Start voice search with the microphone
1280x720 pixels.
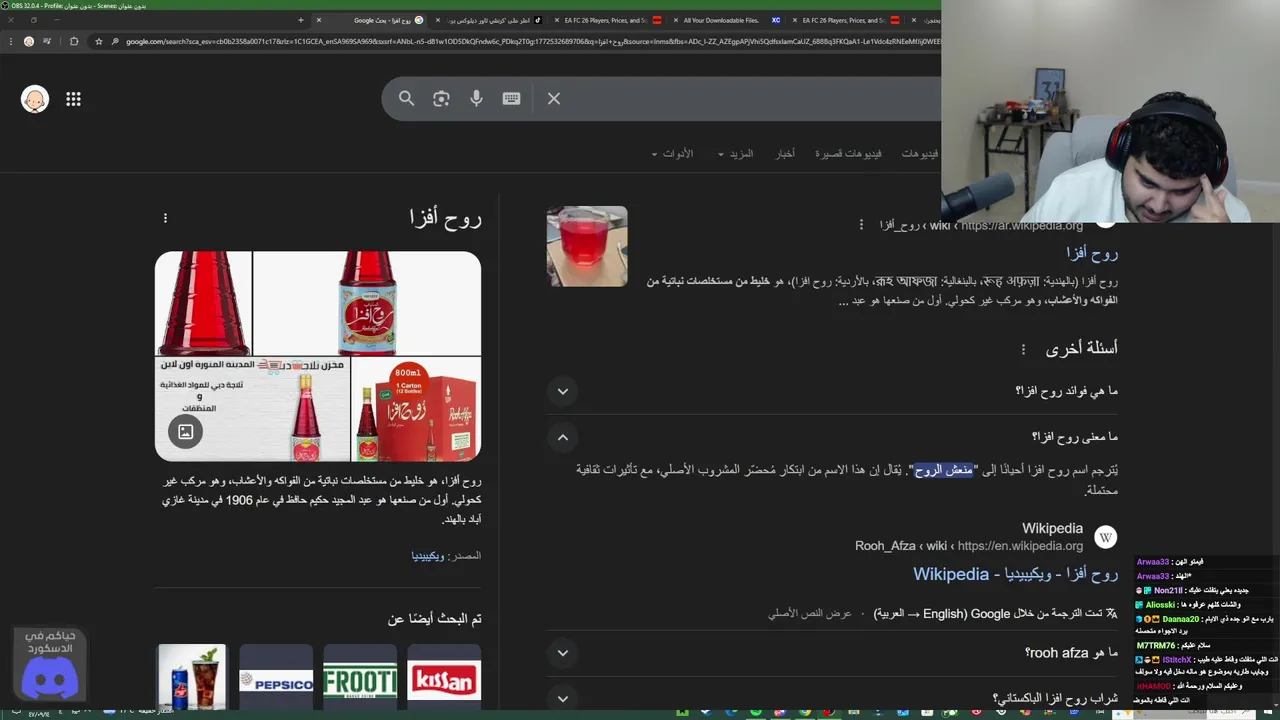click(476, 98)
